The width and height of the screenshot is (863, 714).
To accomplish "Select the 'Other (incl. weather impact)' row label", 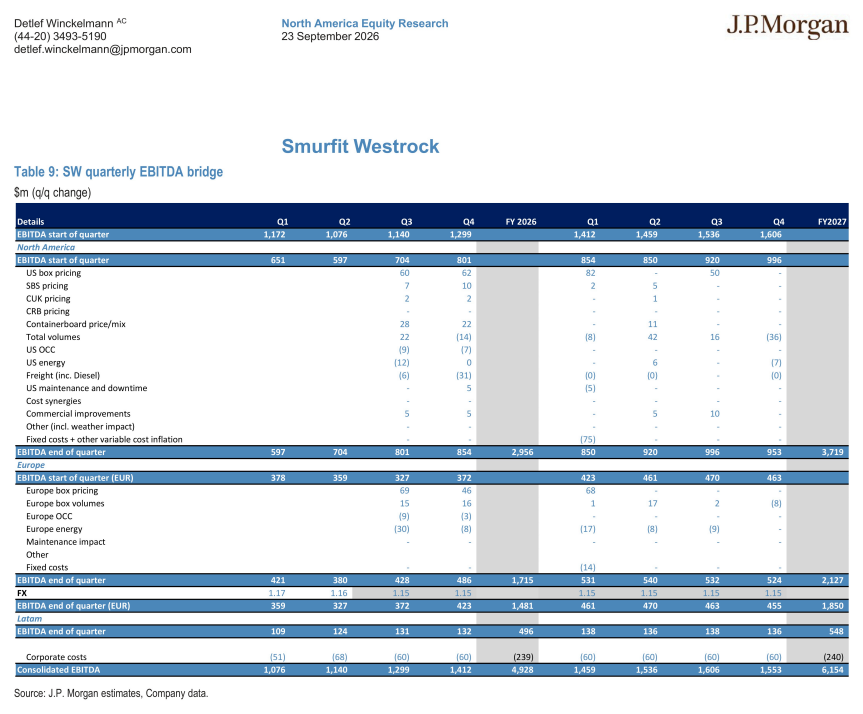I will click(80, 427).
